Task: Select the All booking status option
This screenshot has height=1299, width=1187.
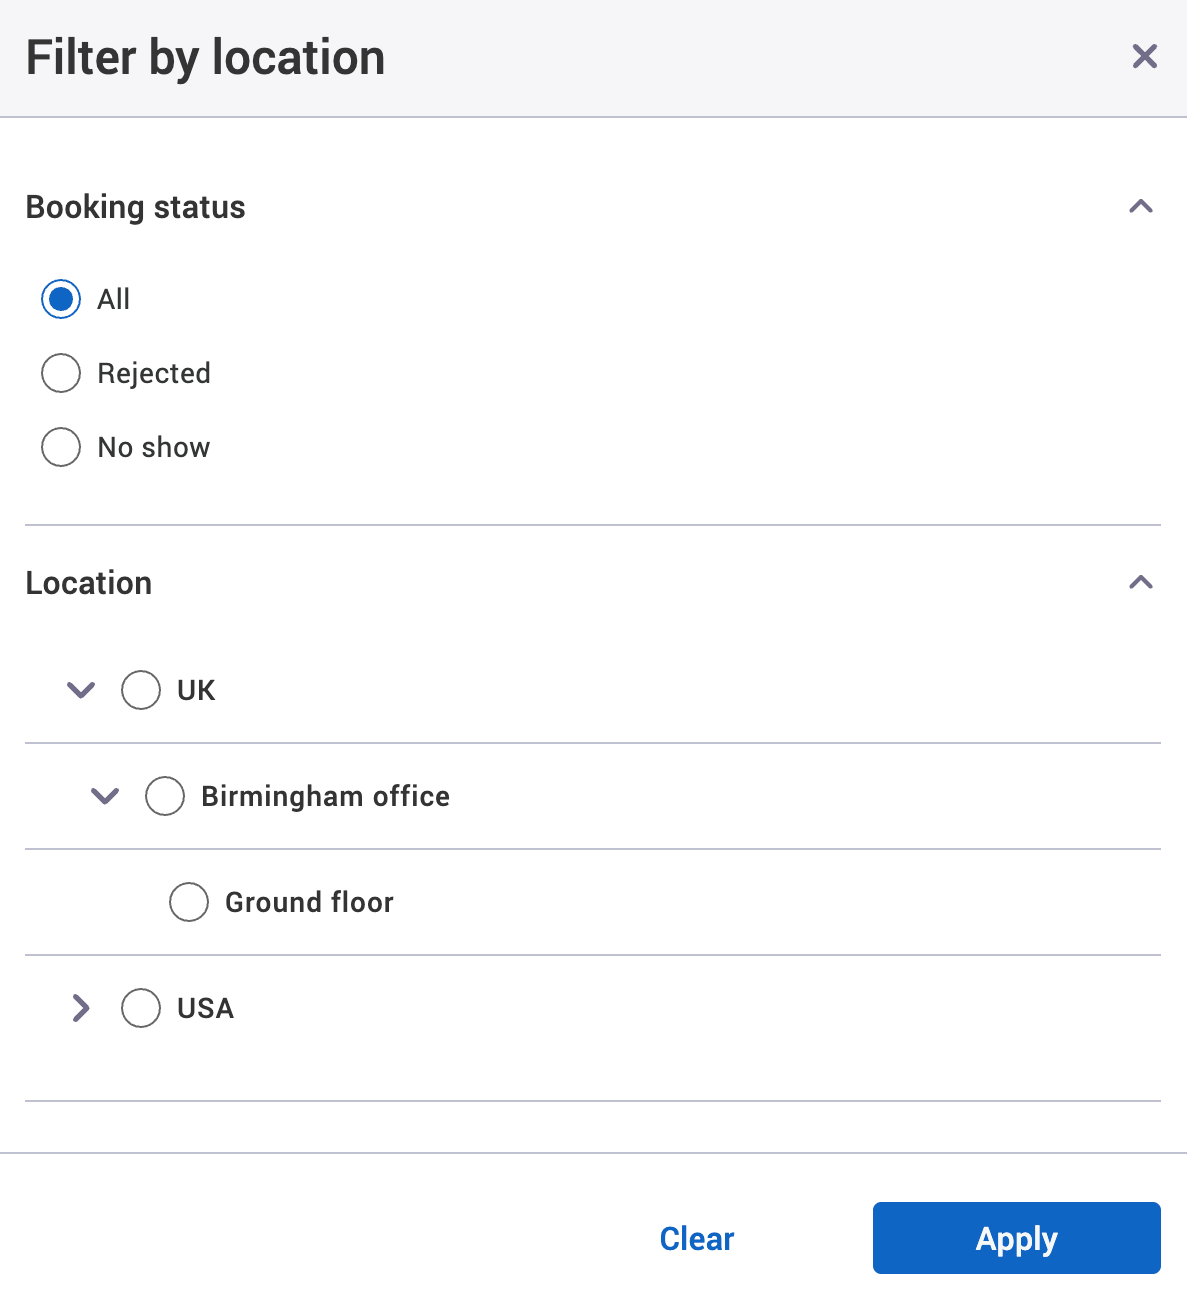Action: (x=61, y=299)
